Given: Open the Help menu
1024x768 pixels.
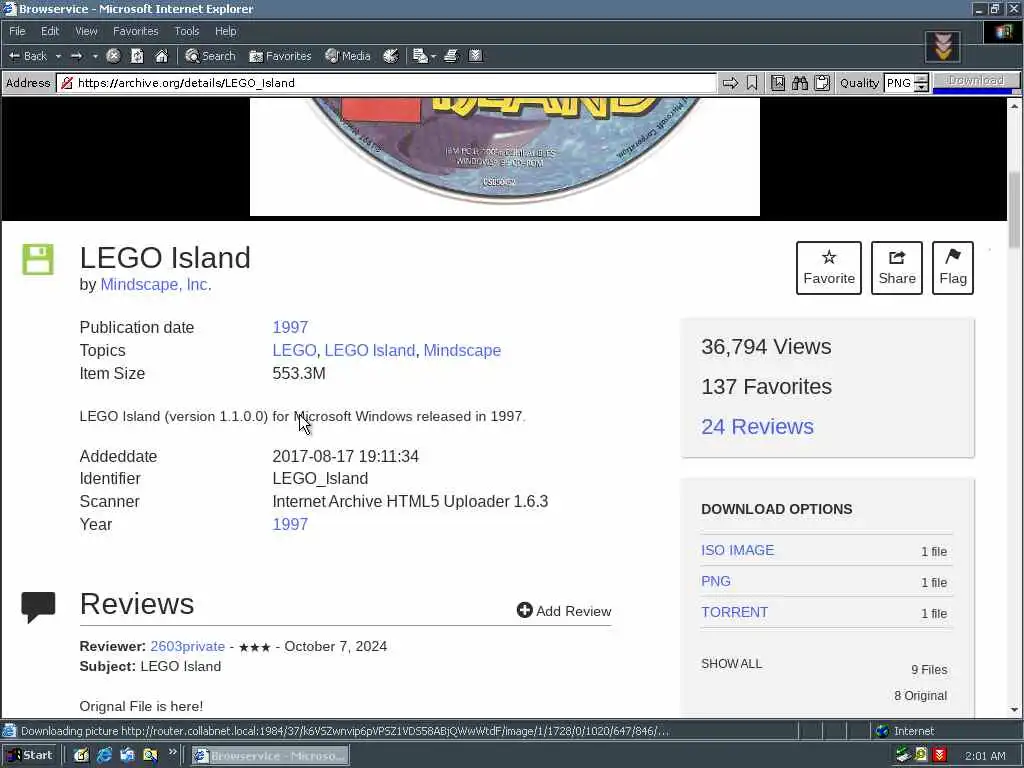Looking at the screenshot, I should pyautogui.click(x=225, y=31).
